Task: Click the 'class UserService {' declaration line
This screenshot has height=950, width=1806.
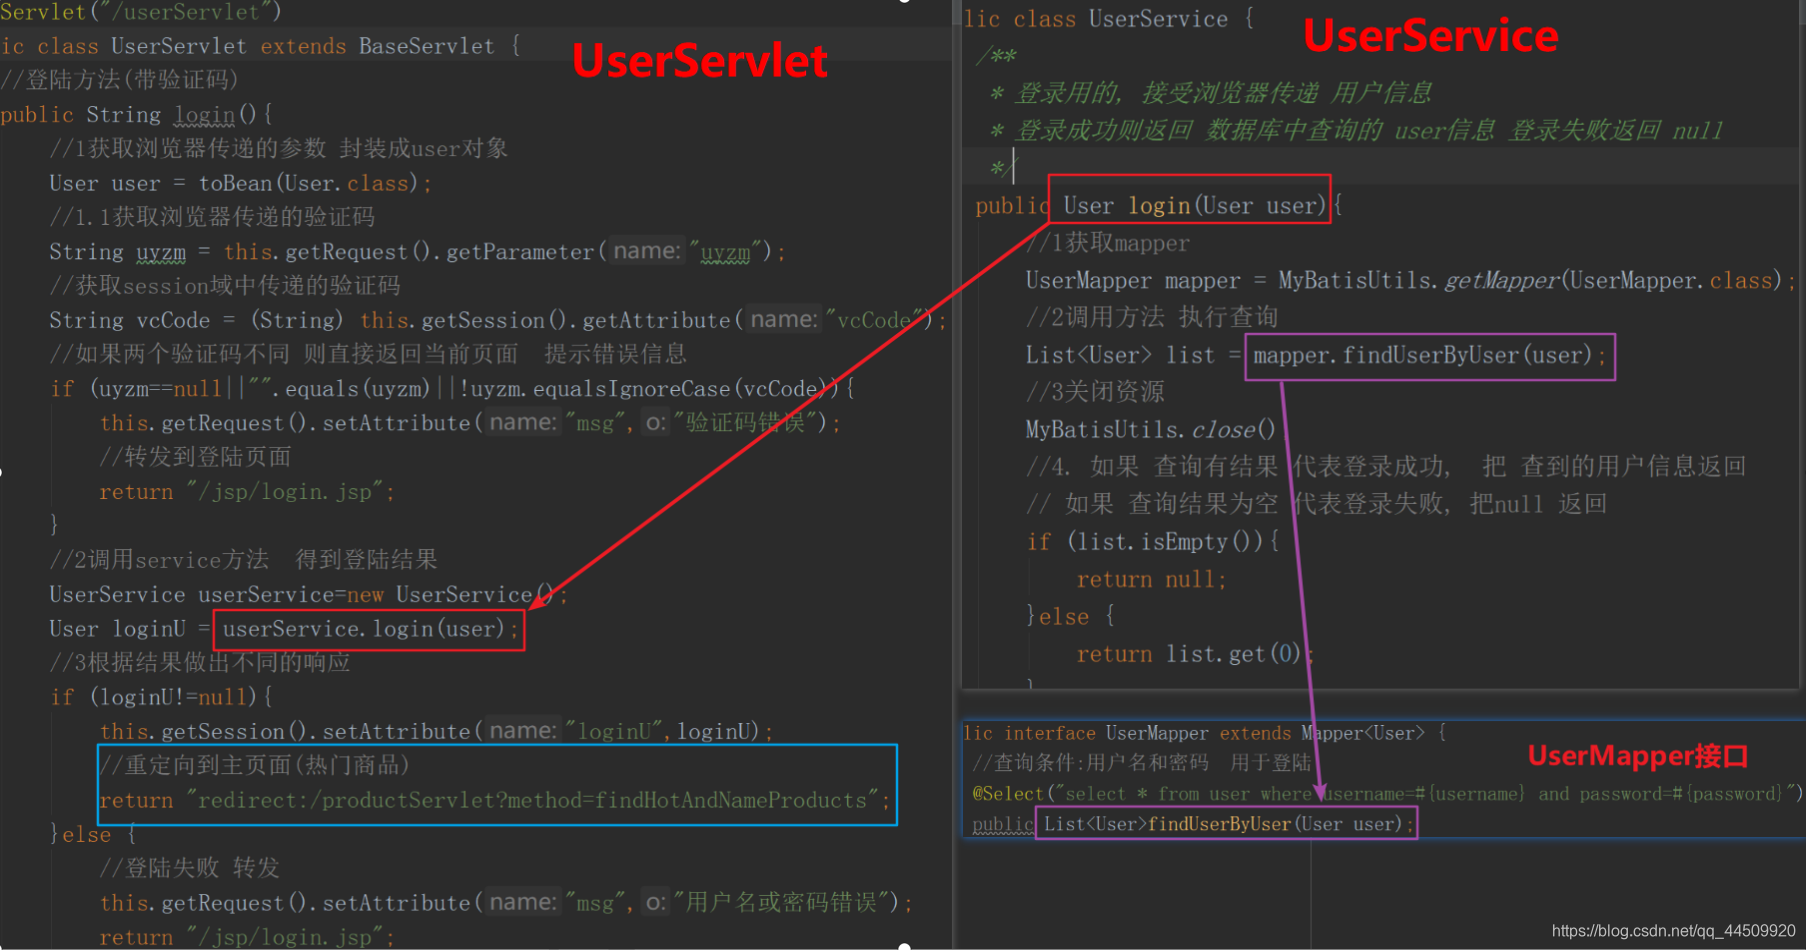Action: (1108, 19)
